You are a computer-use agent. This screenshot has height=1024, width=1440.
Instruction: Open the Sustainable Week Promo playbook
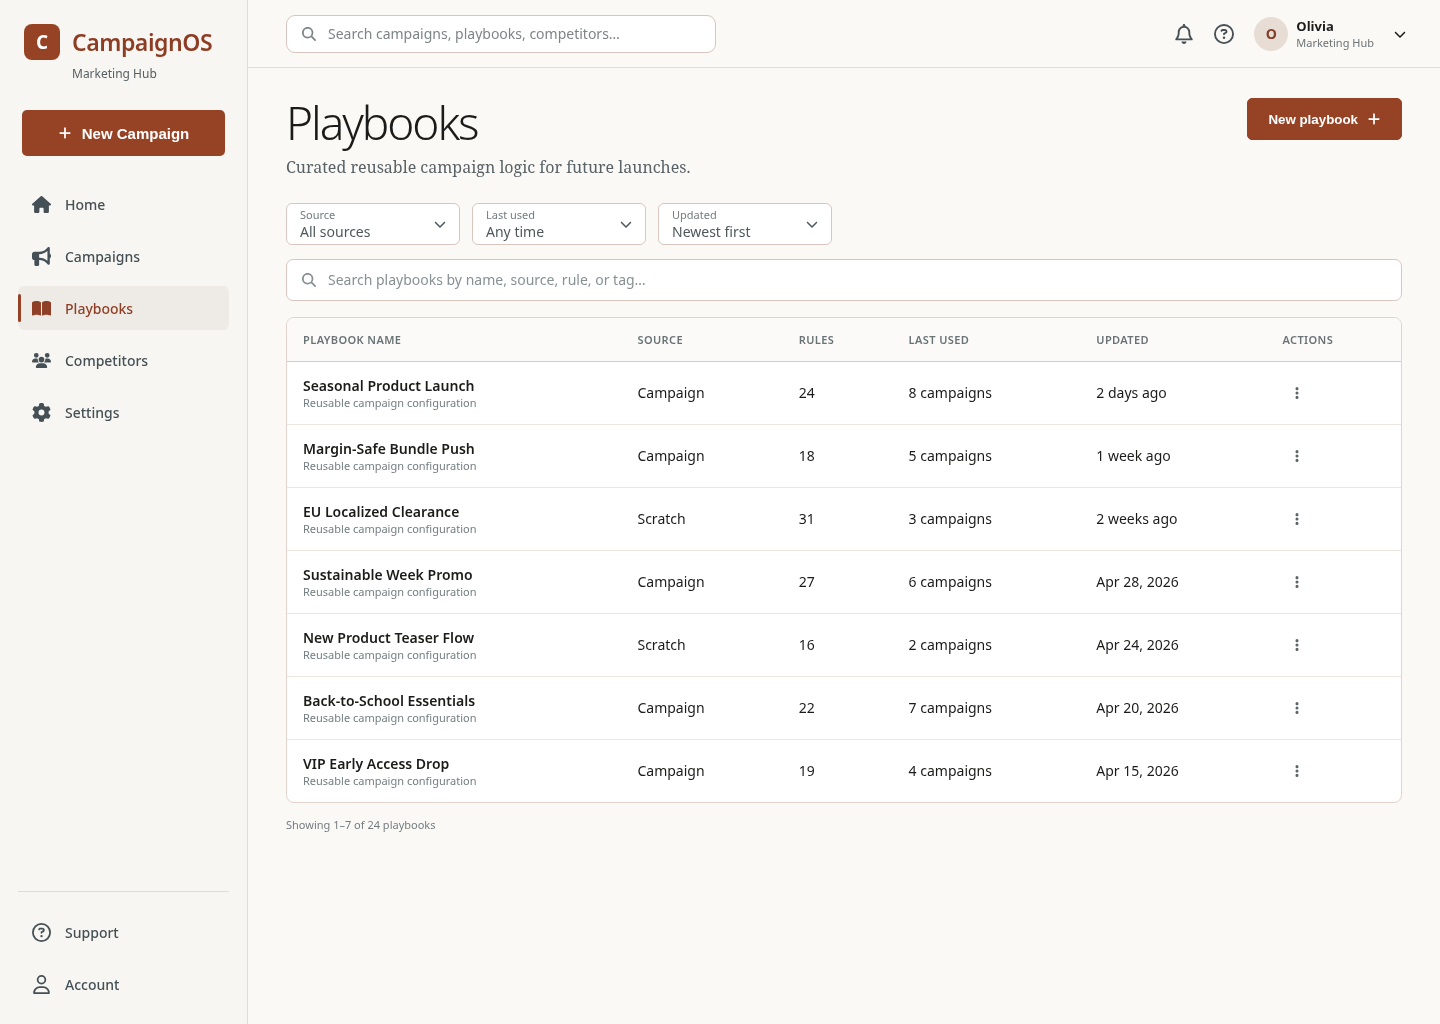point(387,575)
